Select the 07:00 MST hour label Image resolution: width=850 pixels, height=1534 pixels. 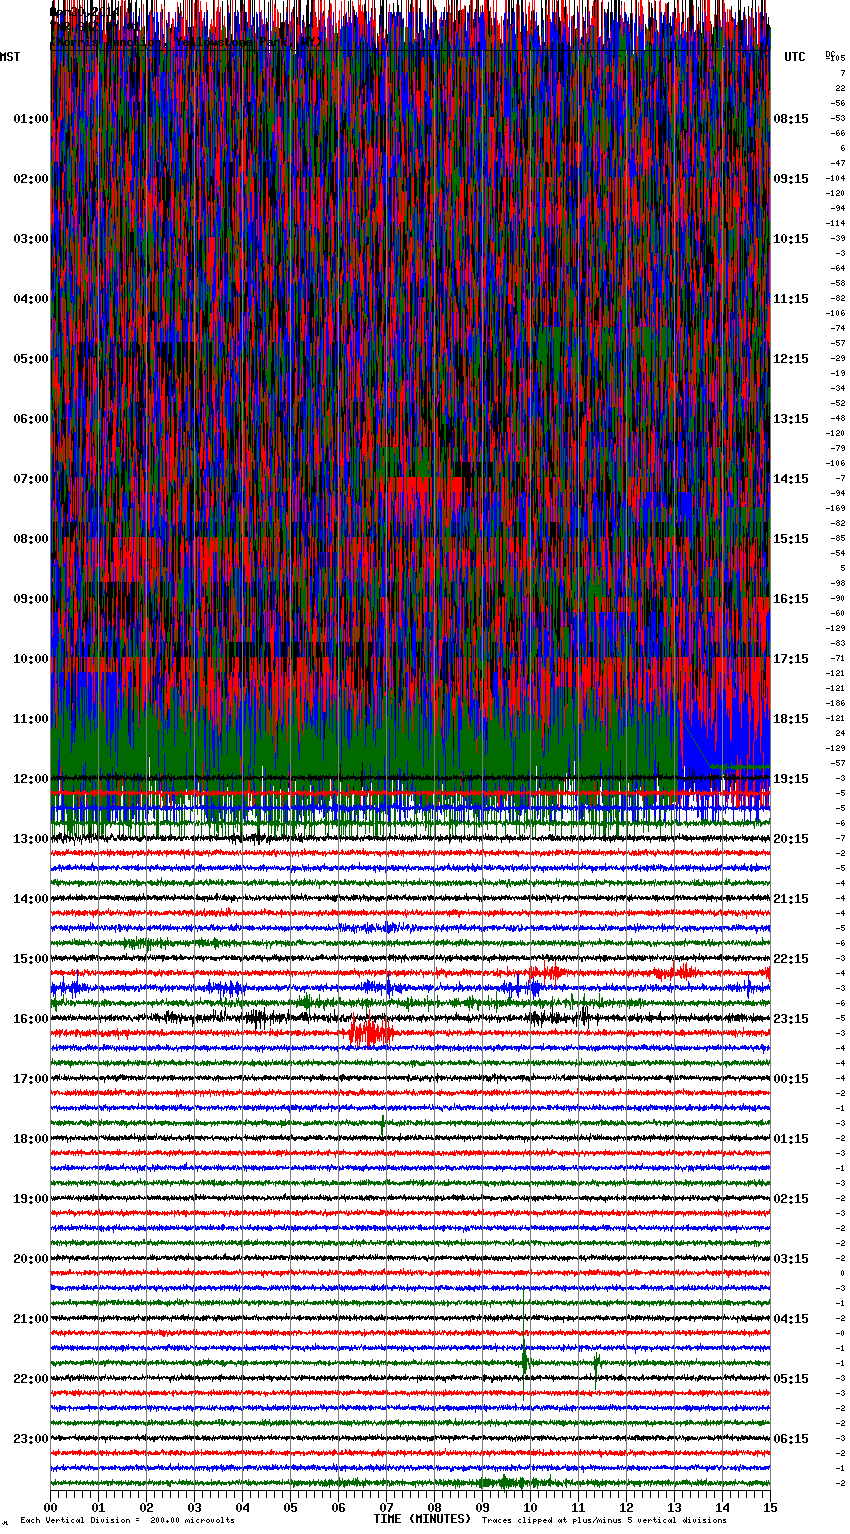(31, 479)
